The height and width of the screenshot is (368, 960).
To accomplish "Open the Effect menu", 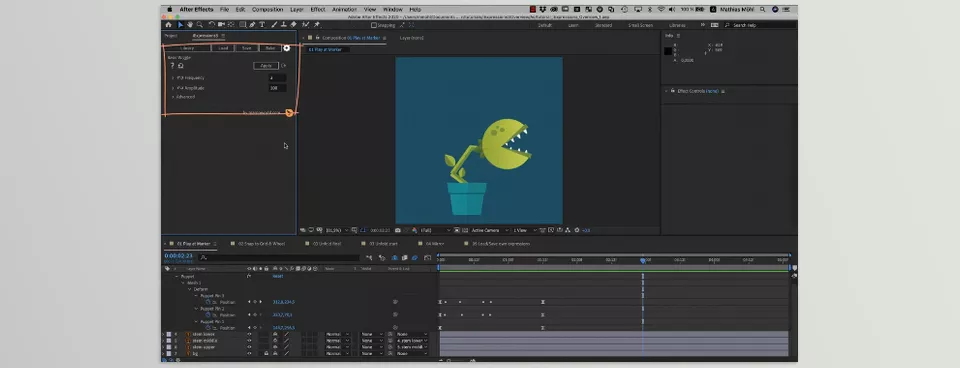I will pos(318,9).
